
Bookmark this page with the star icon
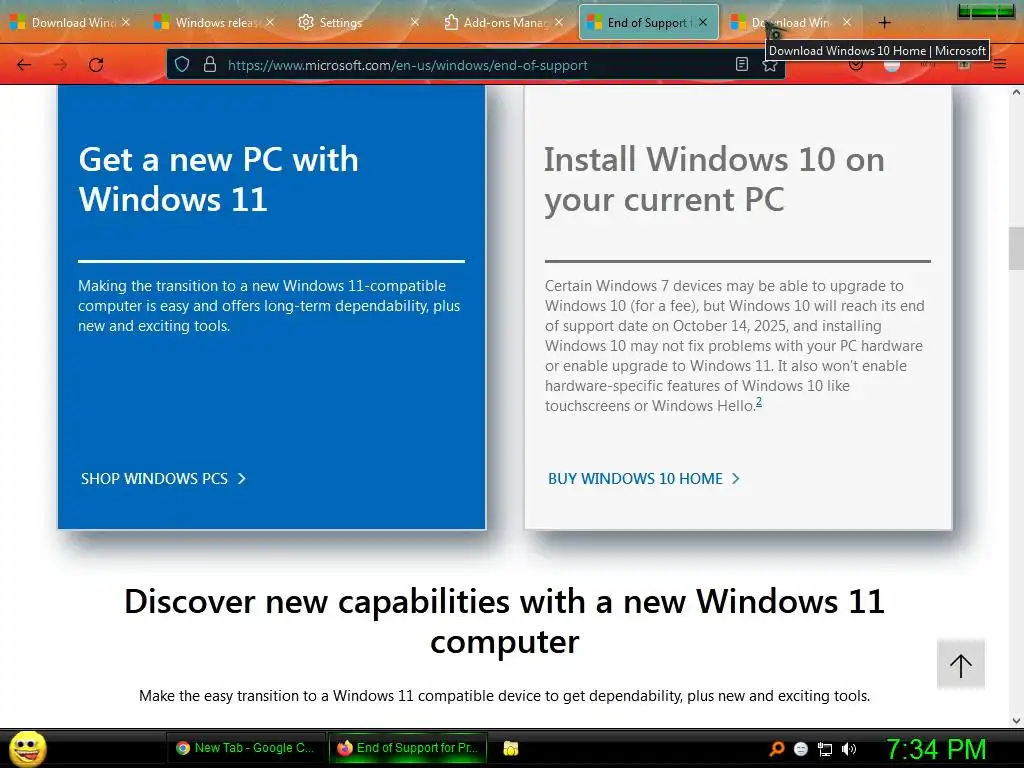tap(770, 65)
